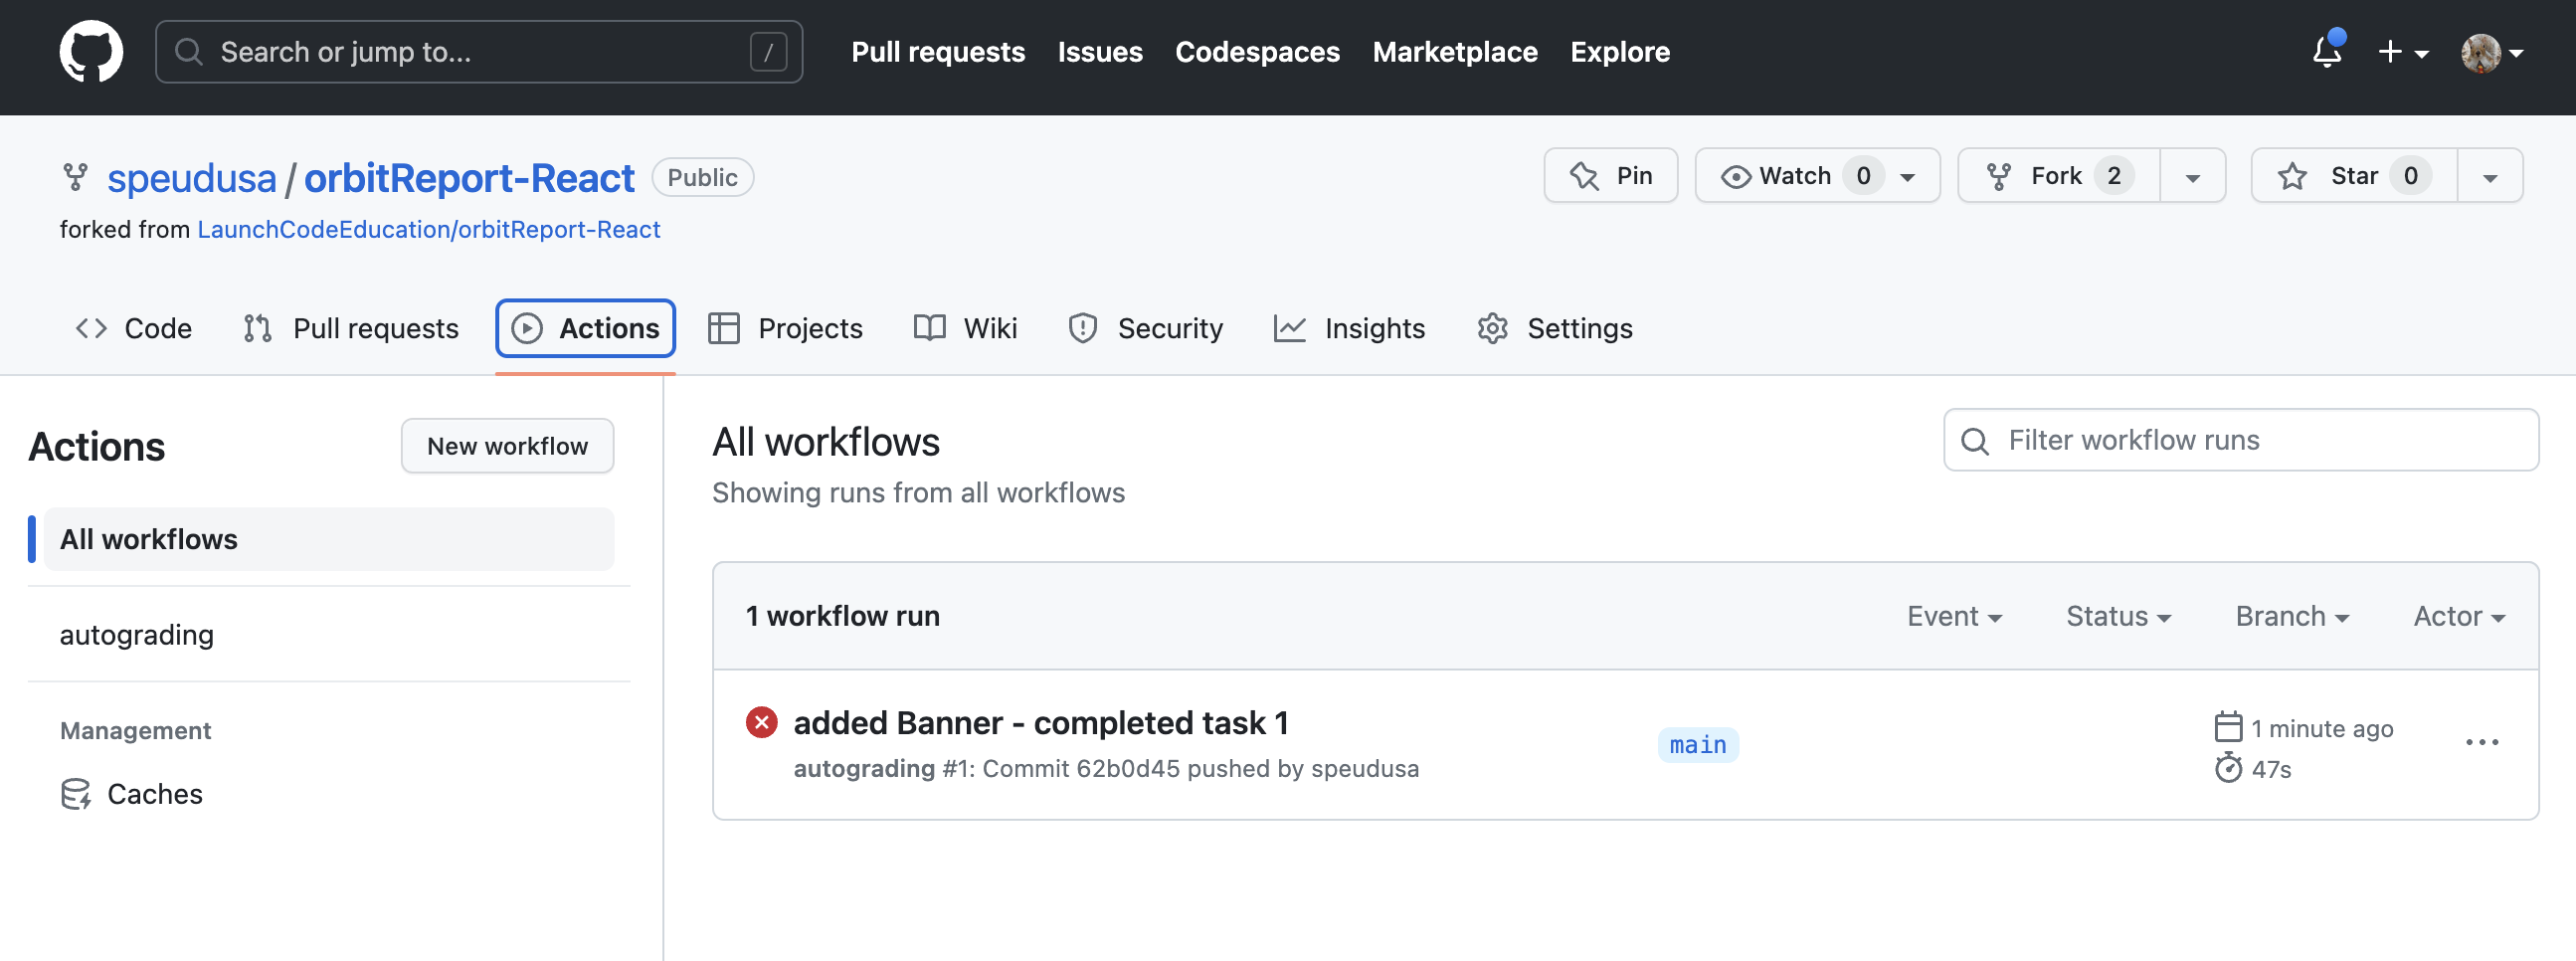Click the Insights graph tab icon
The image size is (2576, 961).
click(1289, 328)
